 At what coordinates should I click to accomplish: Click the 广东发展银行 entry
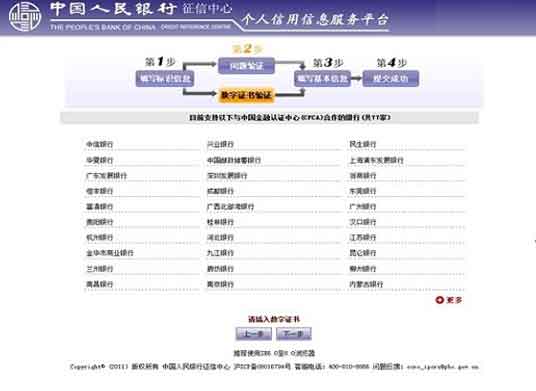click(x=106, y=176)
